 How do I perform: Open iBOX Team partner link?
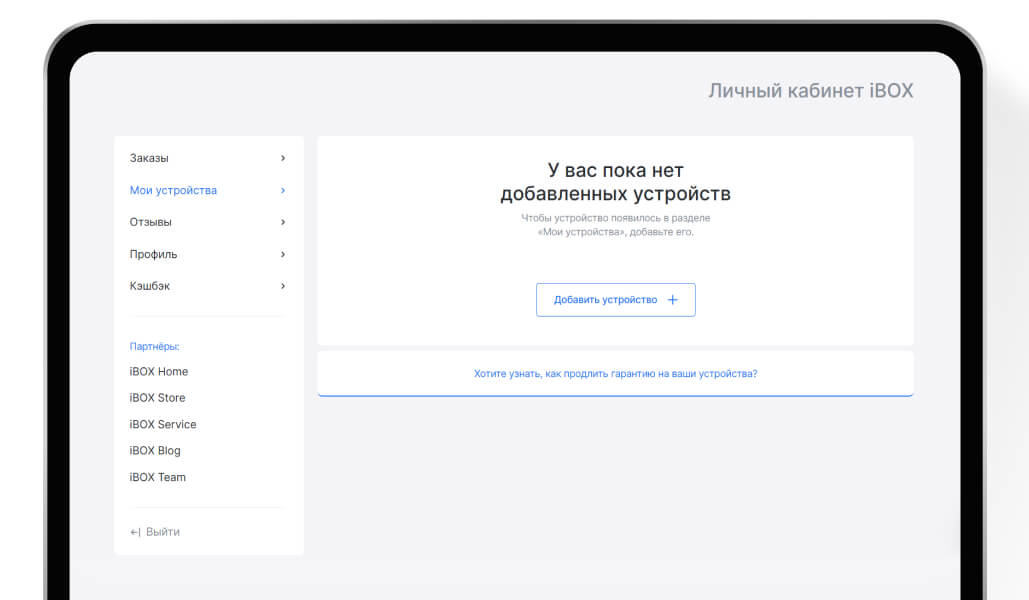[158, 477]
